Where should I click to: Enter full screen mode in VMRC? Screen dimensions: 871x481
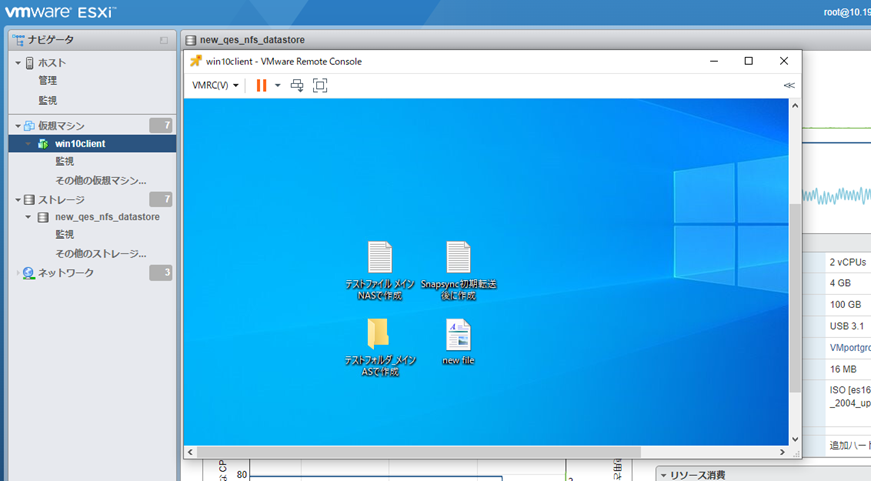click(x=320, y=86)
